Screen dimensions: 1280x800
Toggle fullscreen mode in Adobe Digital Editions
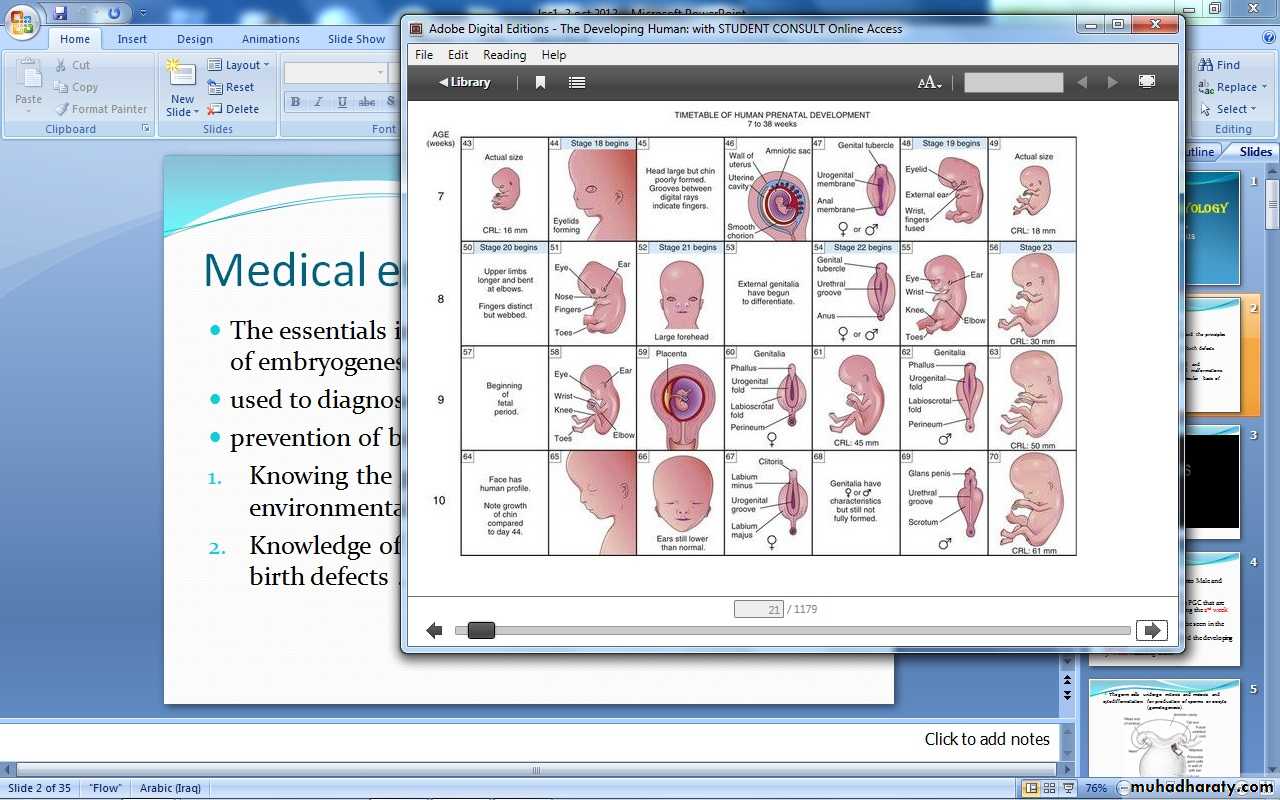(x=1147, y=82)
